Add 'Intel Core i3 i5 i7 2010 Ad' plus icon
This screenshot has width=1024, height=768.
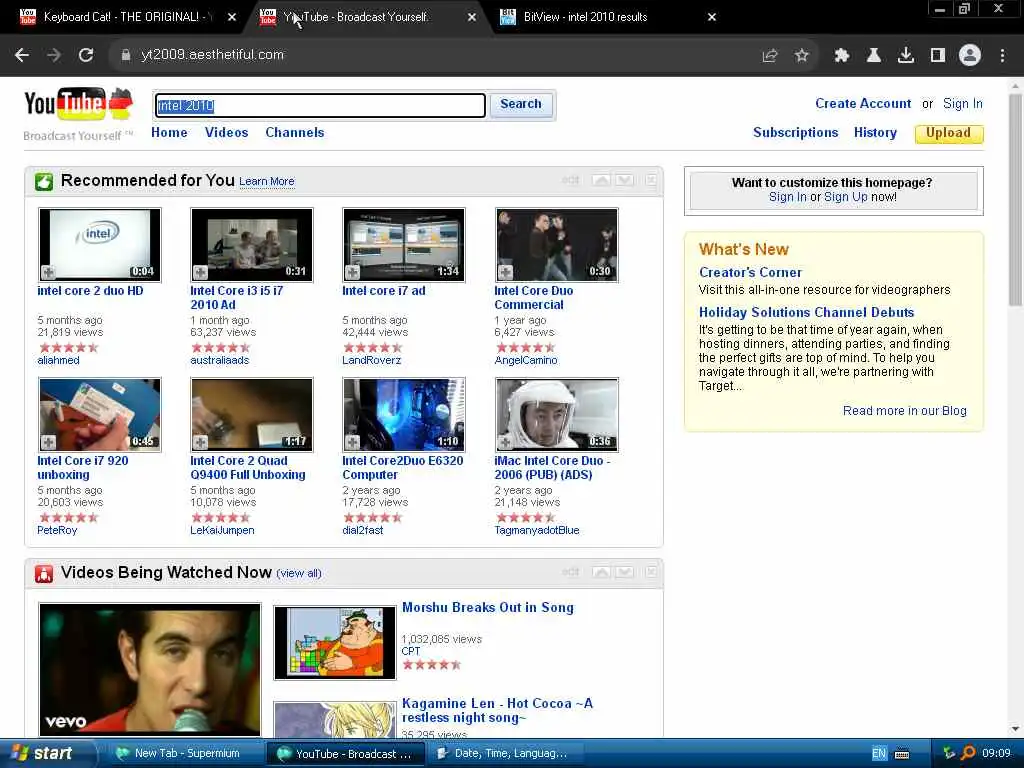(200, 272)
